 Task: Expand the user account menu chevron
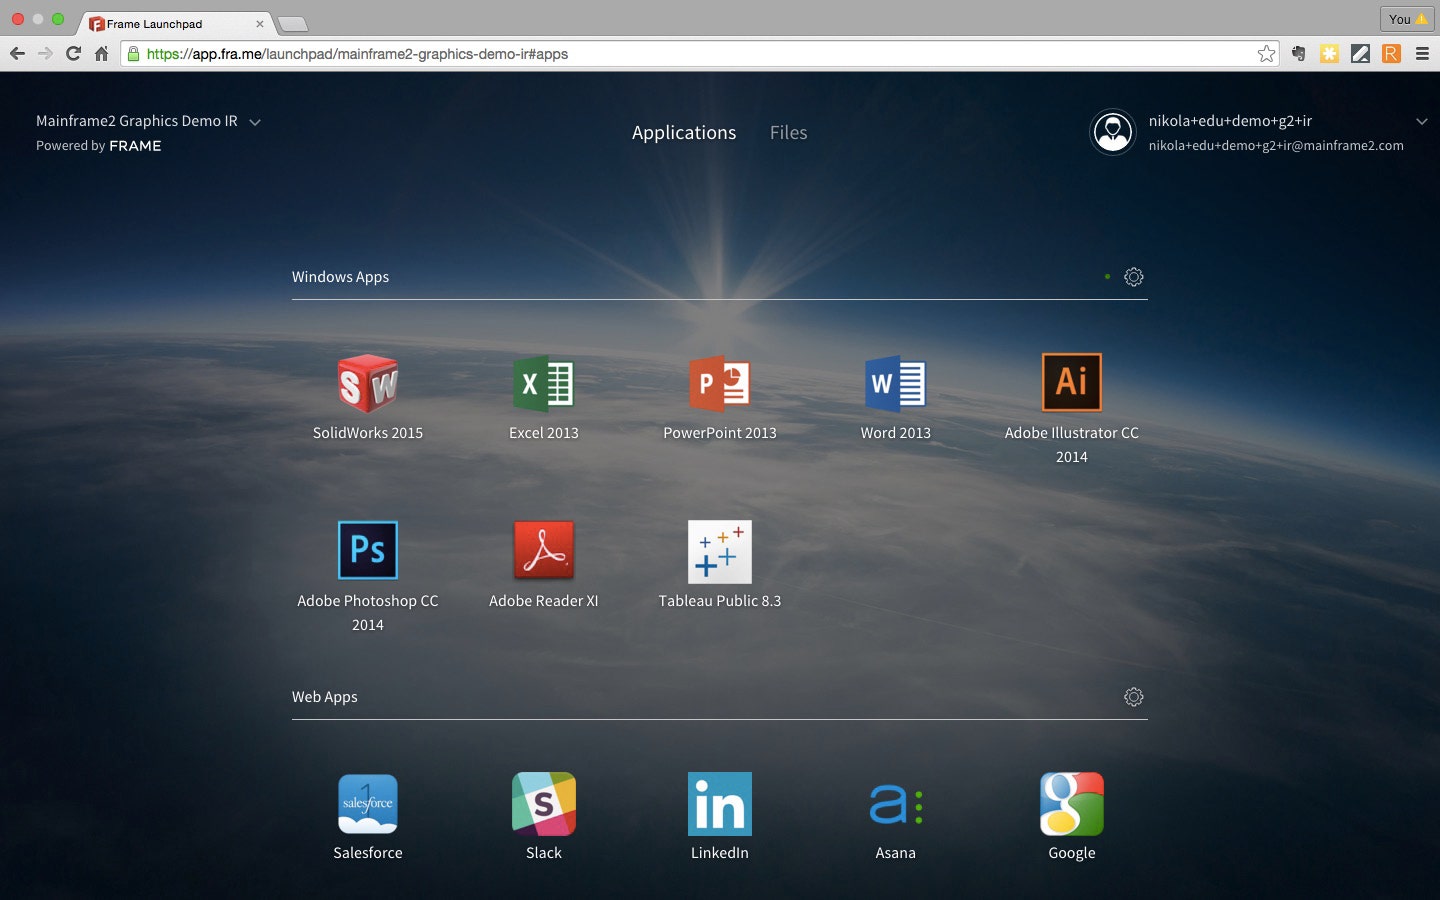1421,121
